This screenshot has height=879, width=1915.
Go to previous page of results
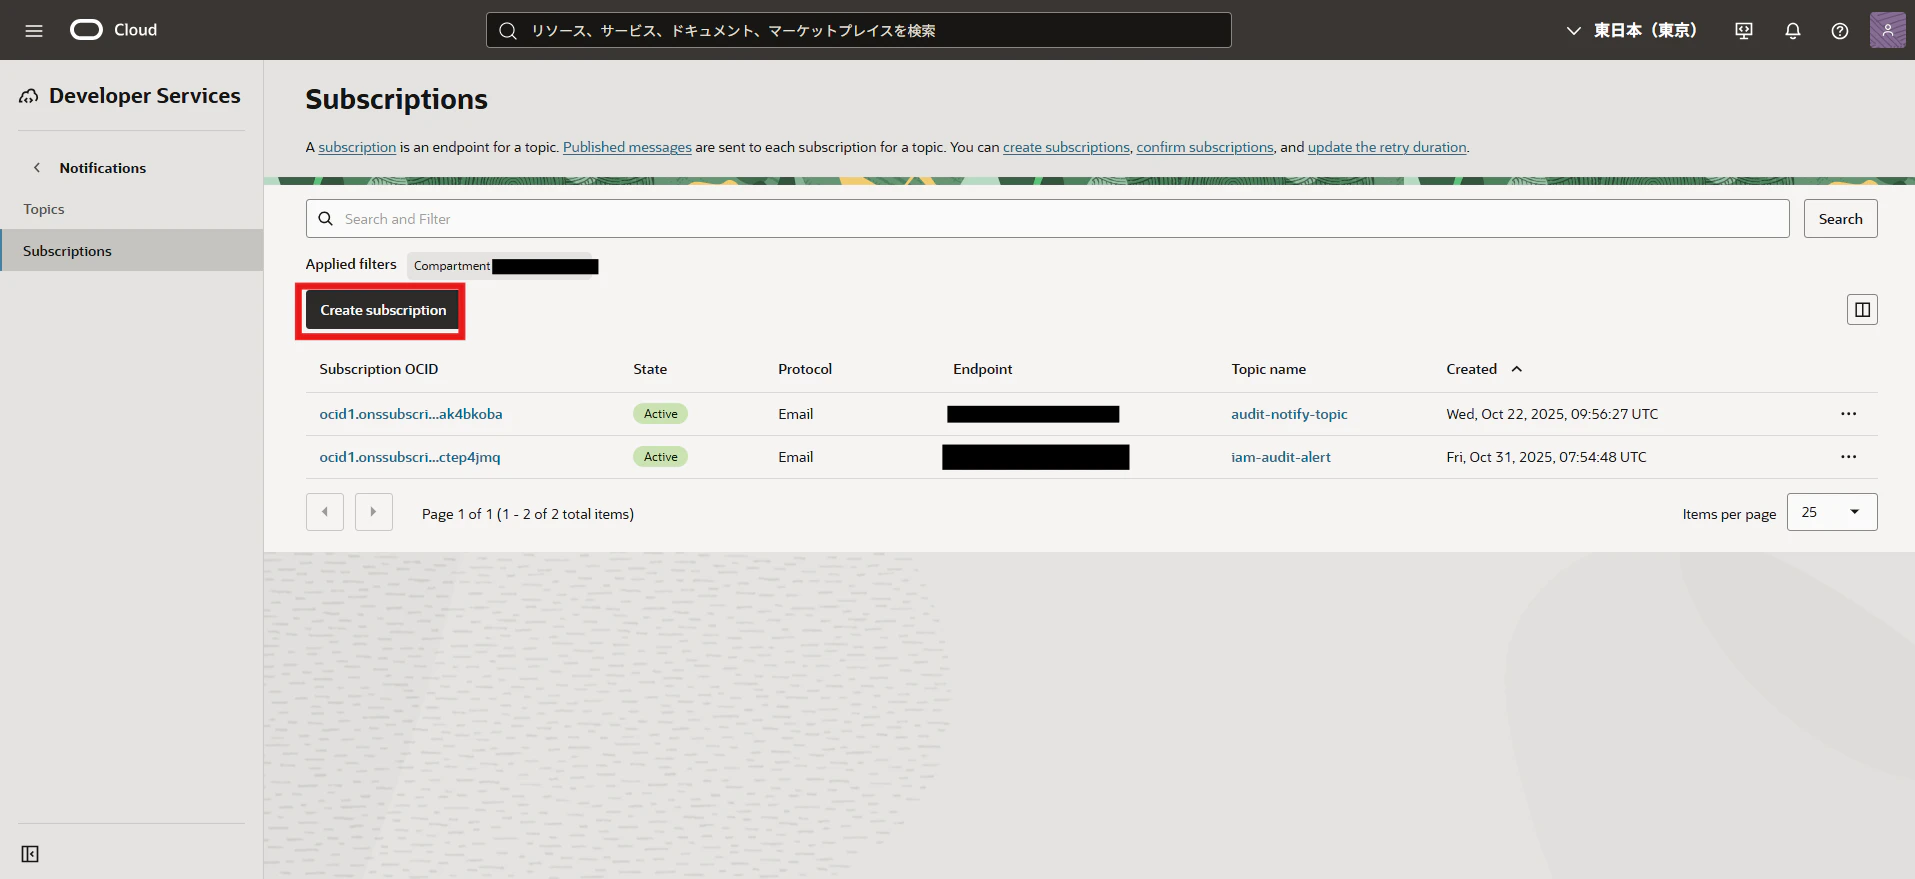point(325,512)
